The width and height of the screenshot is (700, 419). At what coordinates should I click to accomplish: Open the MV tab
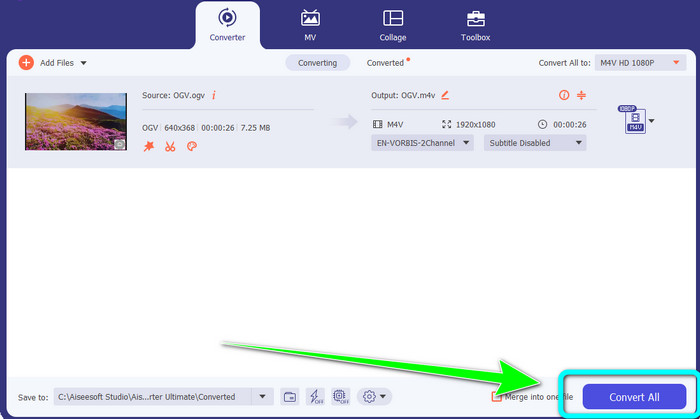point(311,24)
